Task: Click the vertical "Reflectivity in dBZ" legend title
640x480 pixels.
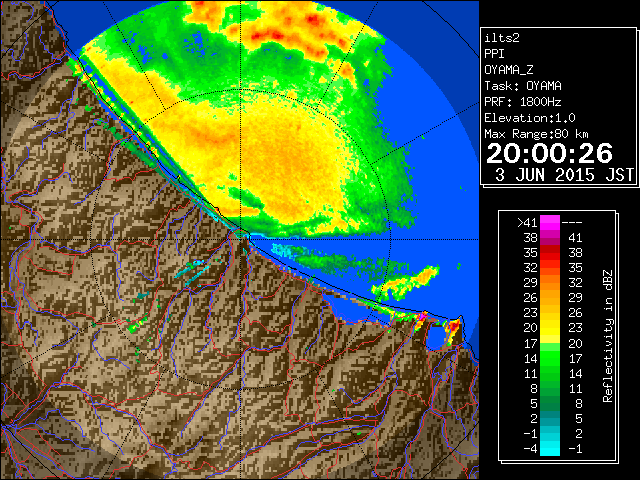Action: click(x=608, y=336)
